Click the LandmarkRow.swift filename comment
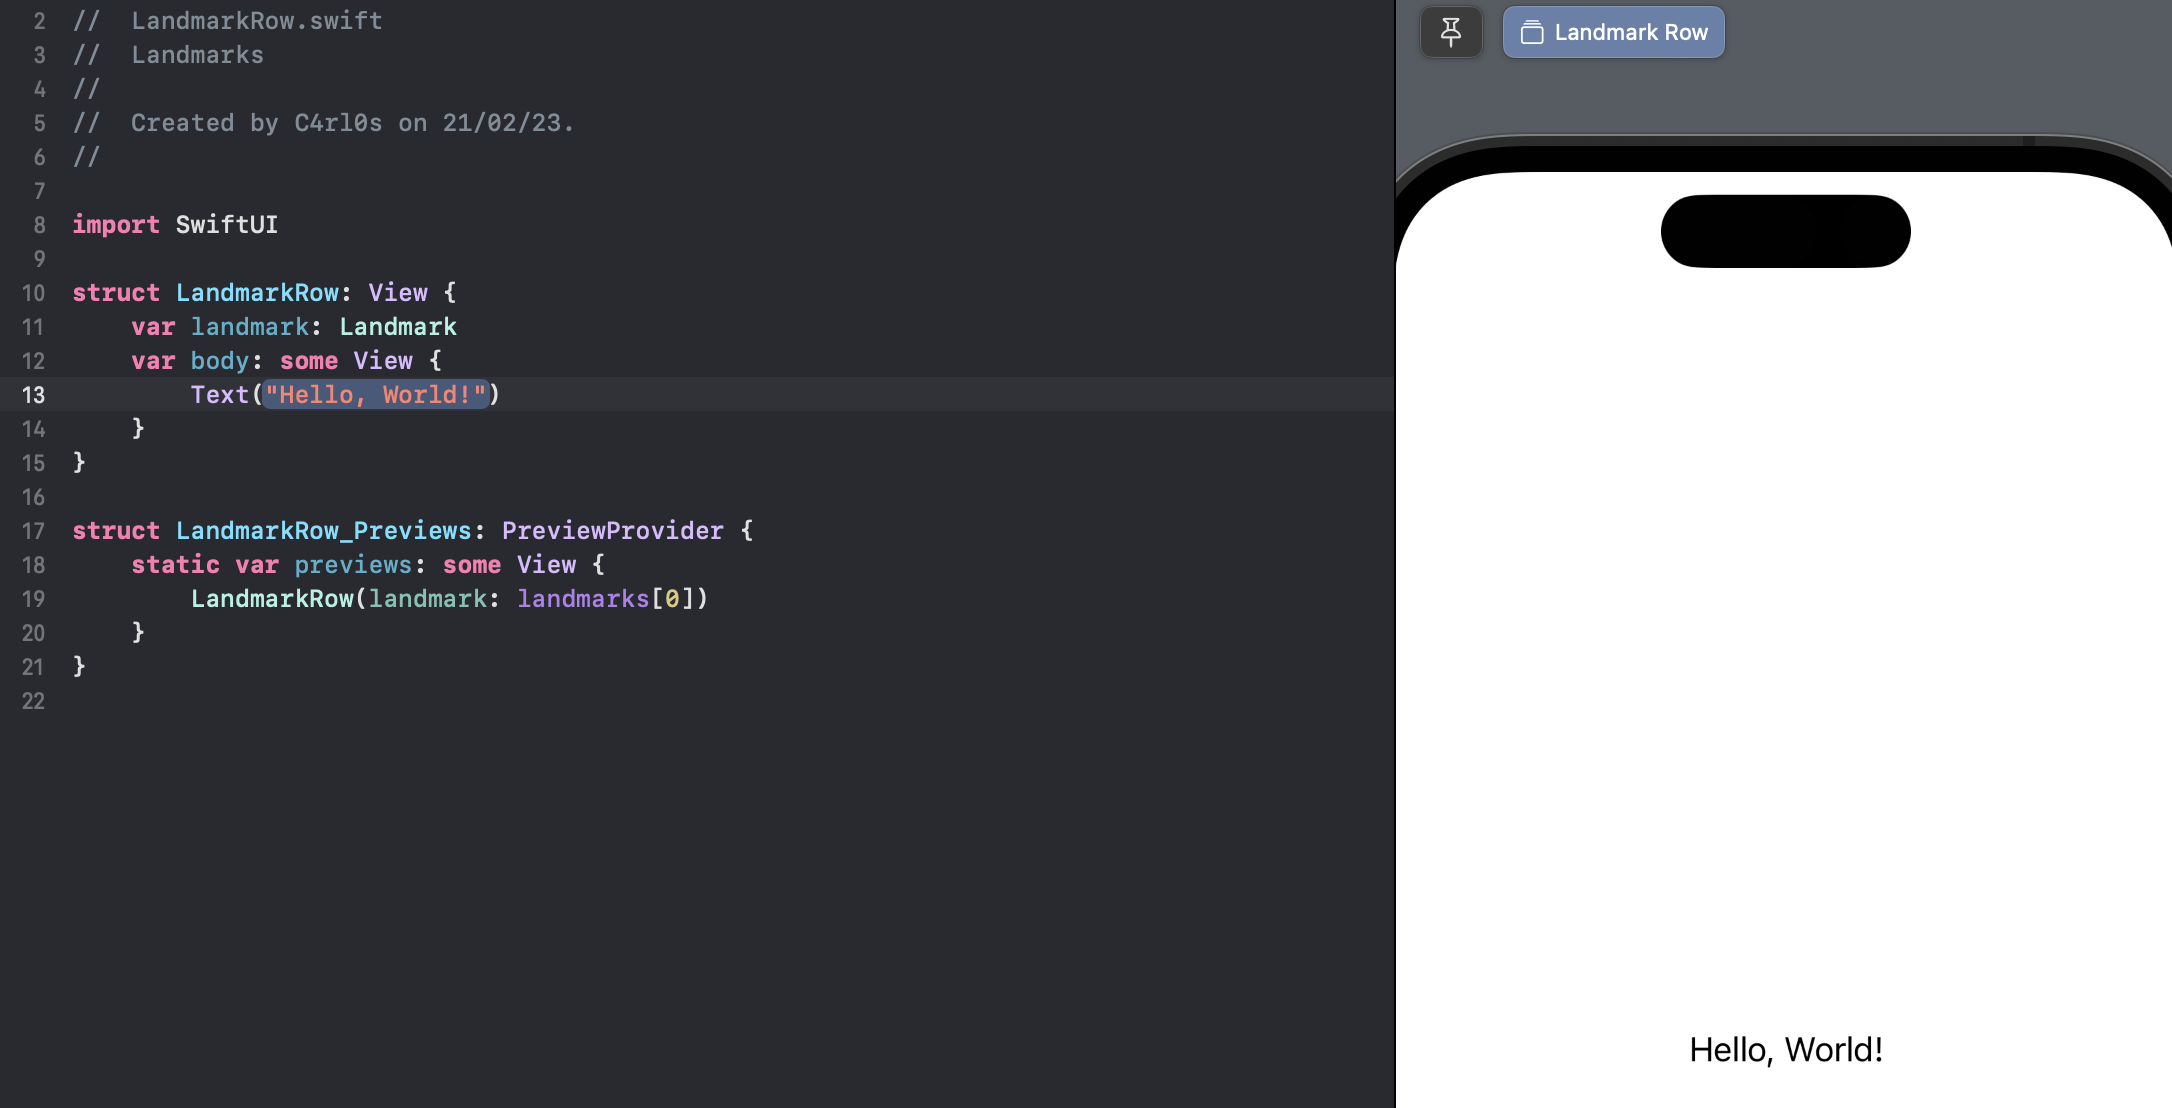 point(256,21)
